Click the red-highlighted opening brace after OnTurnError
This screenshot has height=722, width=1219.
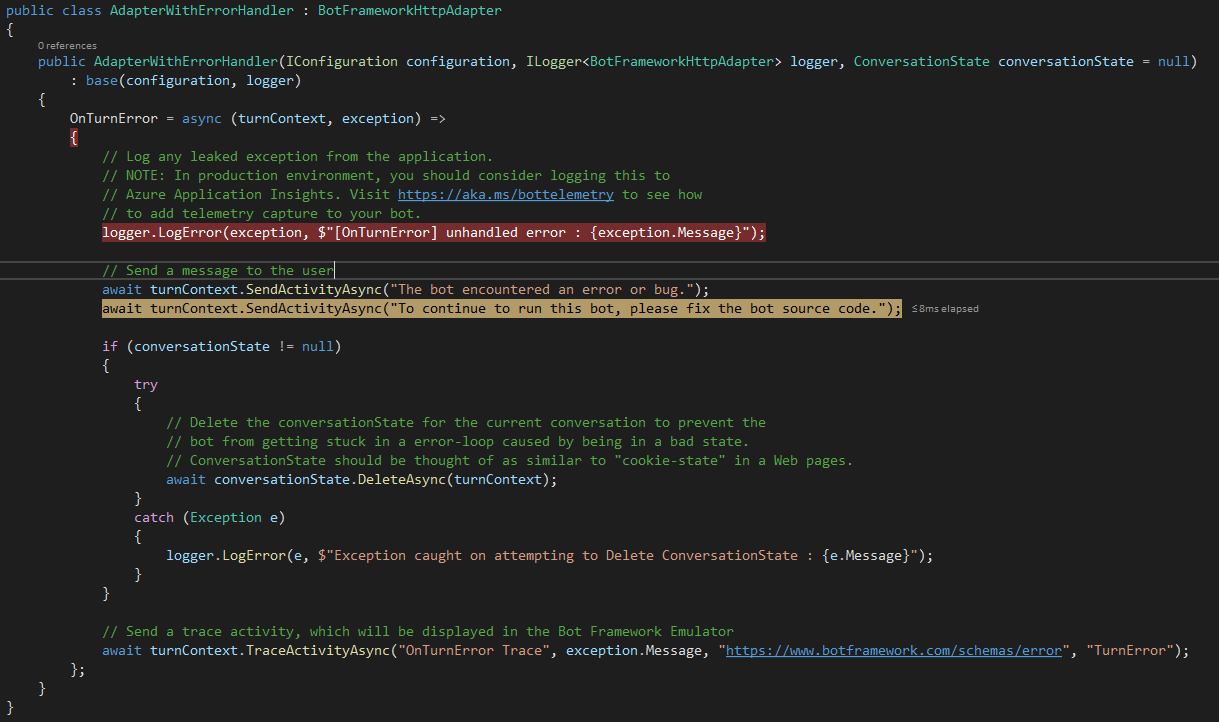coord(74,137)
